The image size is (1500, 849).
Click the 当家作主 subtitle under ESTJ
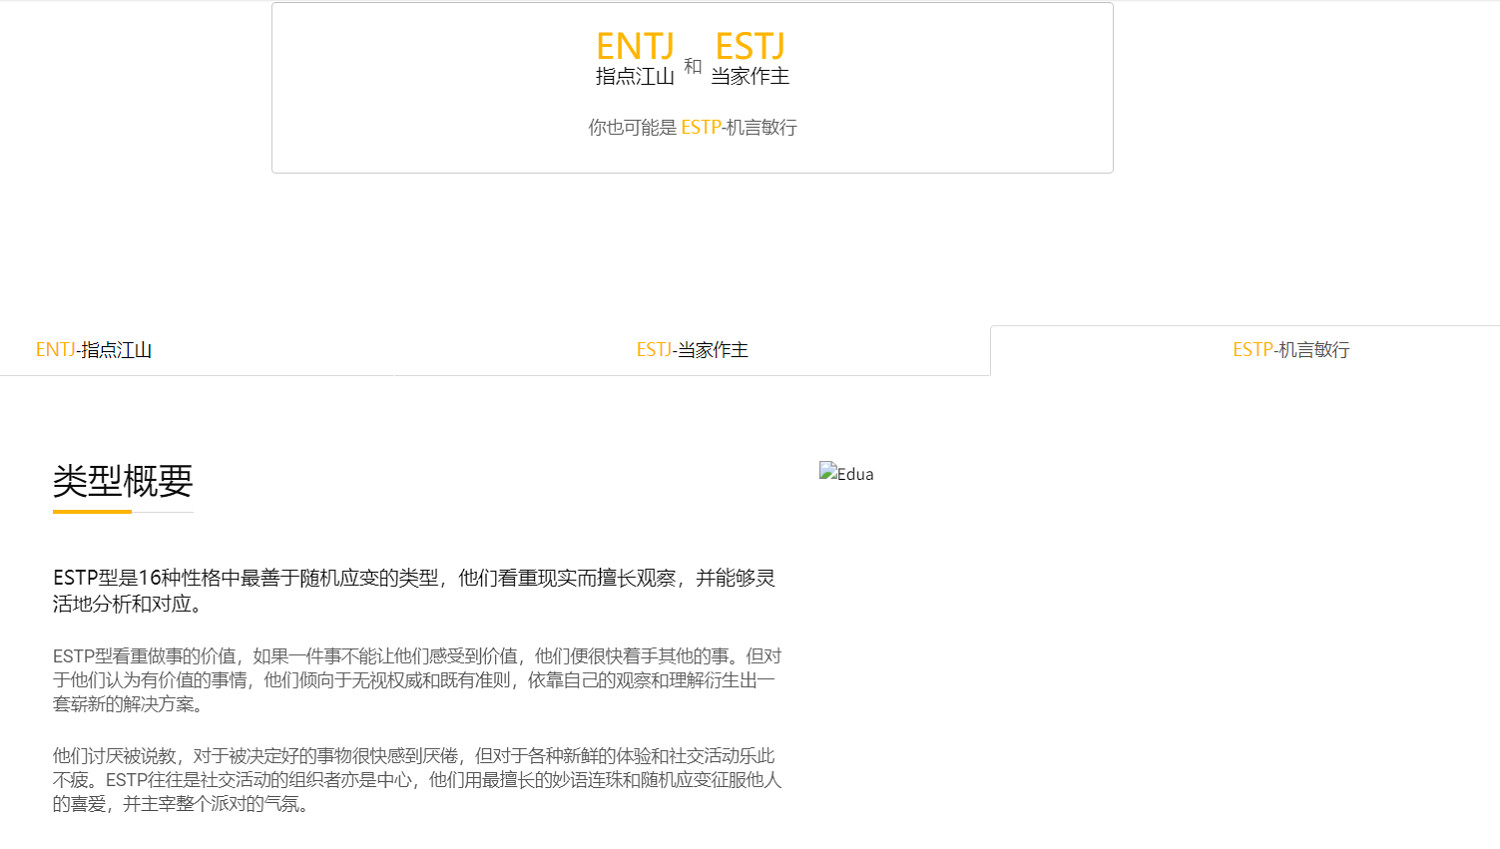[x=750, y=77]
